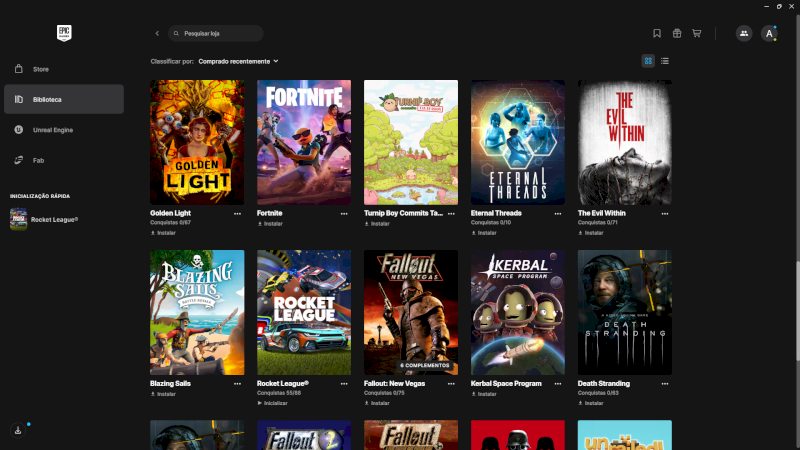Open Blazing Sails options menu
The image size is (800, 450).
click(x=237, y=384)
